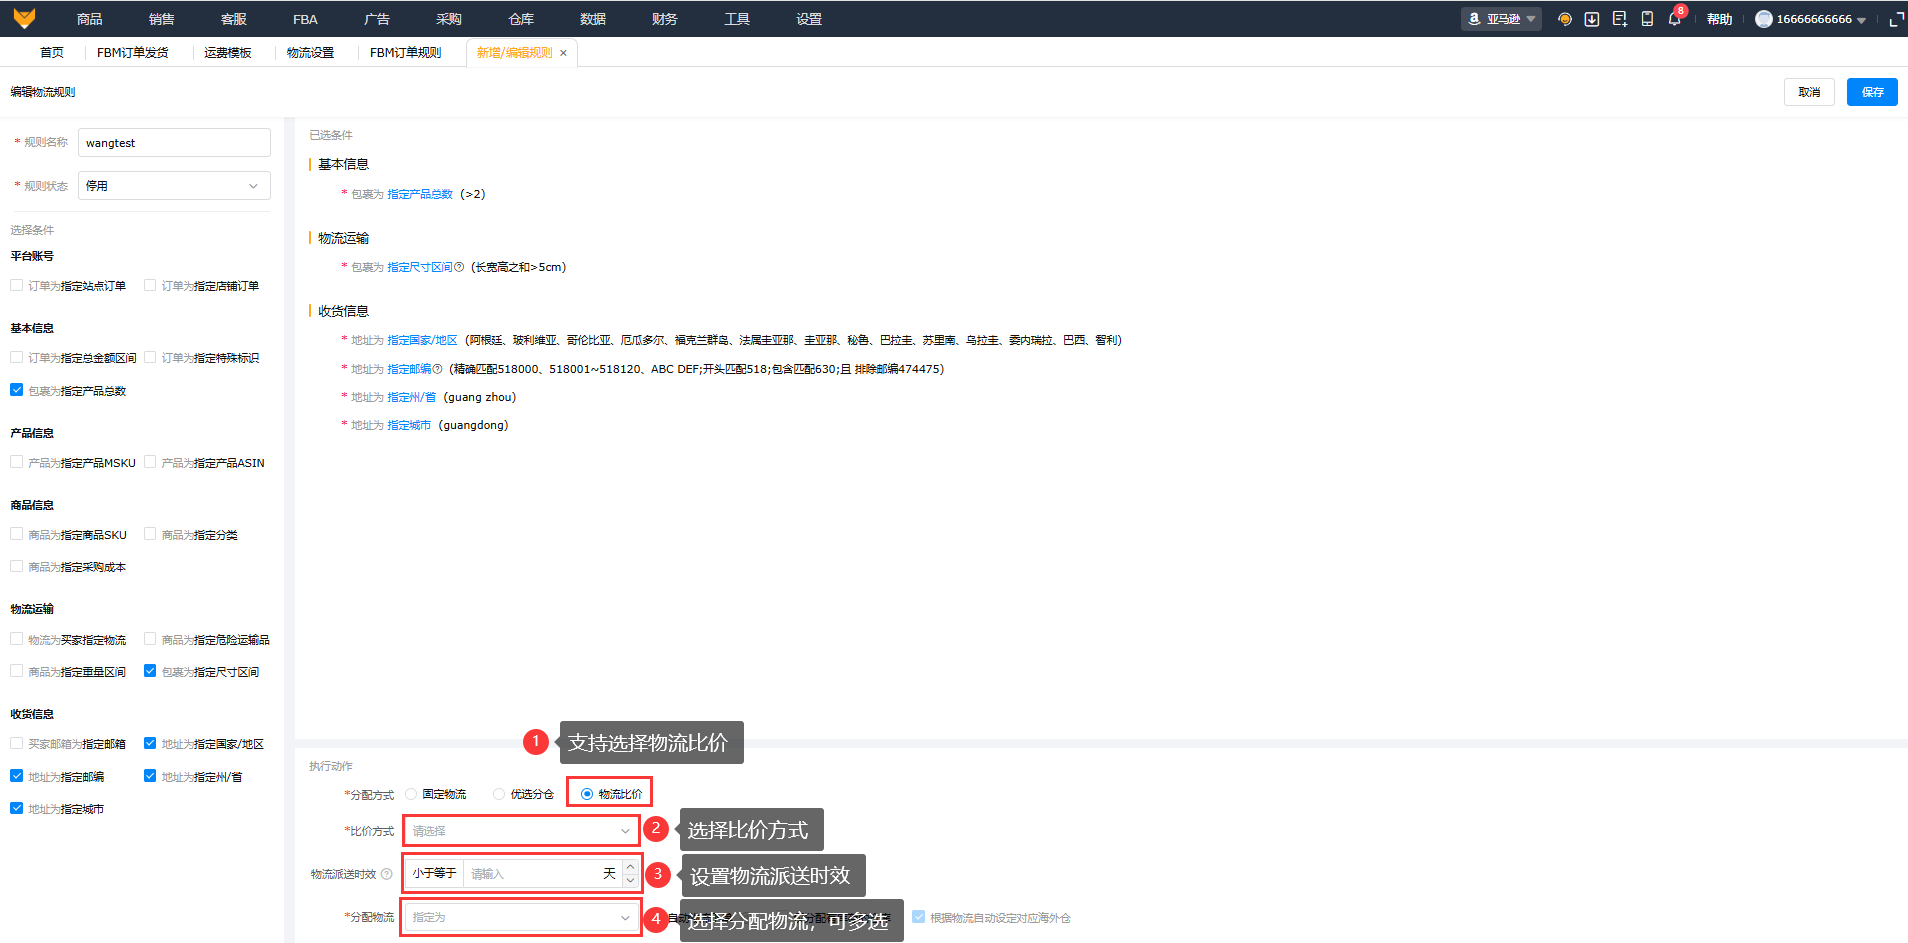Image resolution: width=1908 pixels, height=943 pixels.
Task: Select 优选分仓 allocation method
Action: coord(499,794)
